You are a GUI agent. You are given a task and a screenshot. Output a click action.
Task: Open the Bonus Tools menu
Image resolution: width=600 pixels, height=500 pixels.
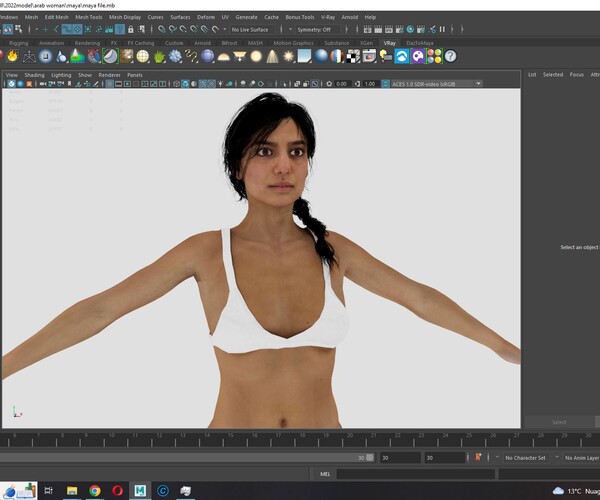(x=300, y=17)
